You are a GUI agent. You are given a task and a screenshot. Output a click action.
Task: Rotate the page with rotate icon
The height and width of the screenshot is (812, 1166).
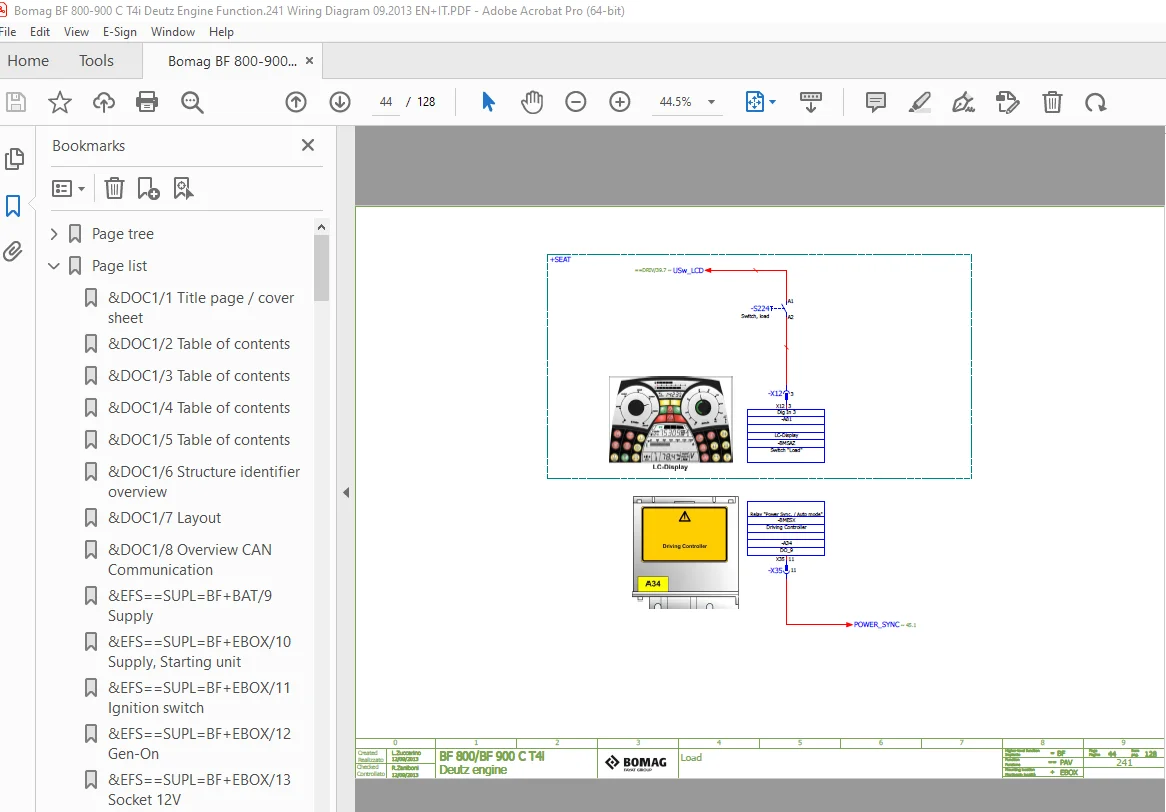tap(1095, 102)
